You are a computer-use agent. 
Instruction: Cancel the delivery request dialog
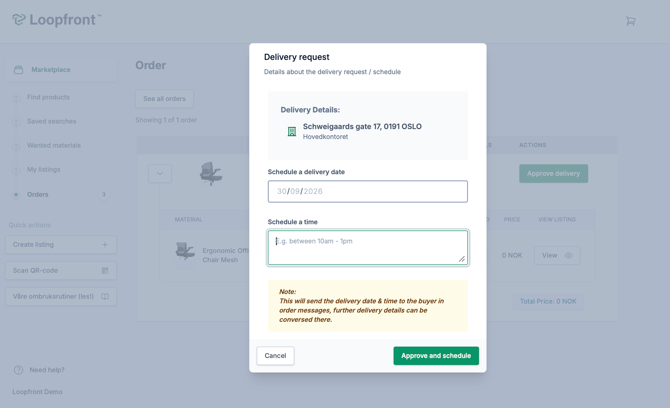[275, 356]
